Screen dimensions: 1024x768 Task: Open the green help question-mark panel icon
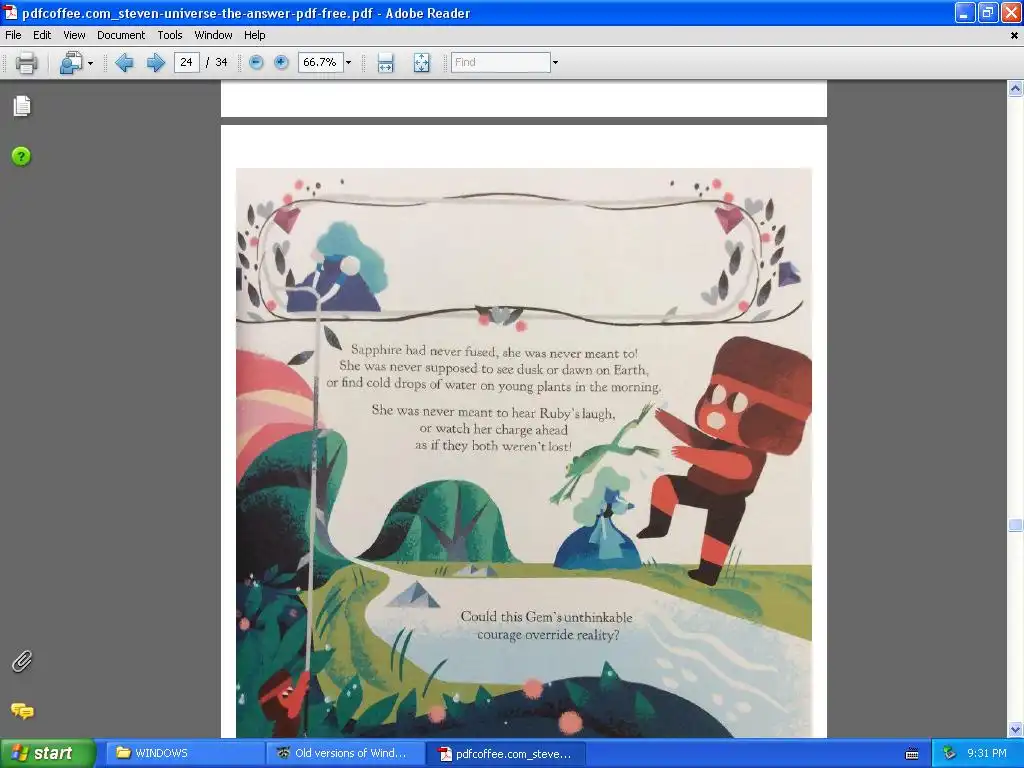[21, 156]
